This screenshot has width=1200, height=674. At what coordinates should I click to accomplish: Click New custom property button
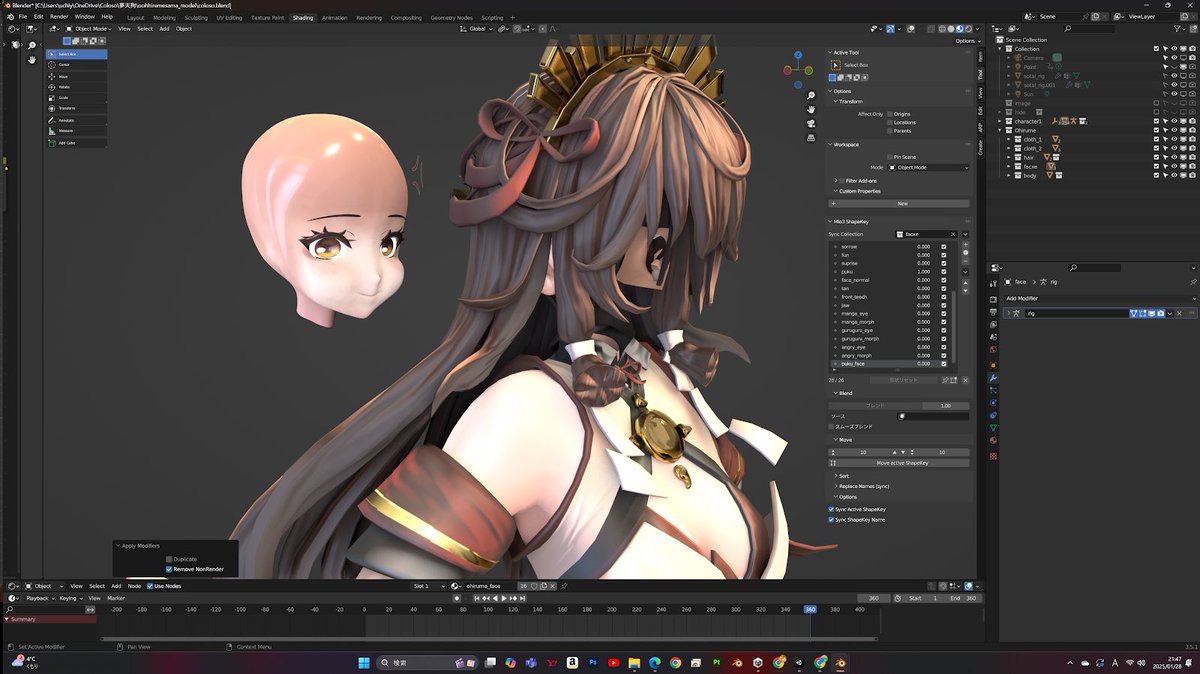[x=899, y=203]
